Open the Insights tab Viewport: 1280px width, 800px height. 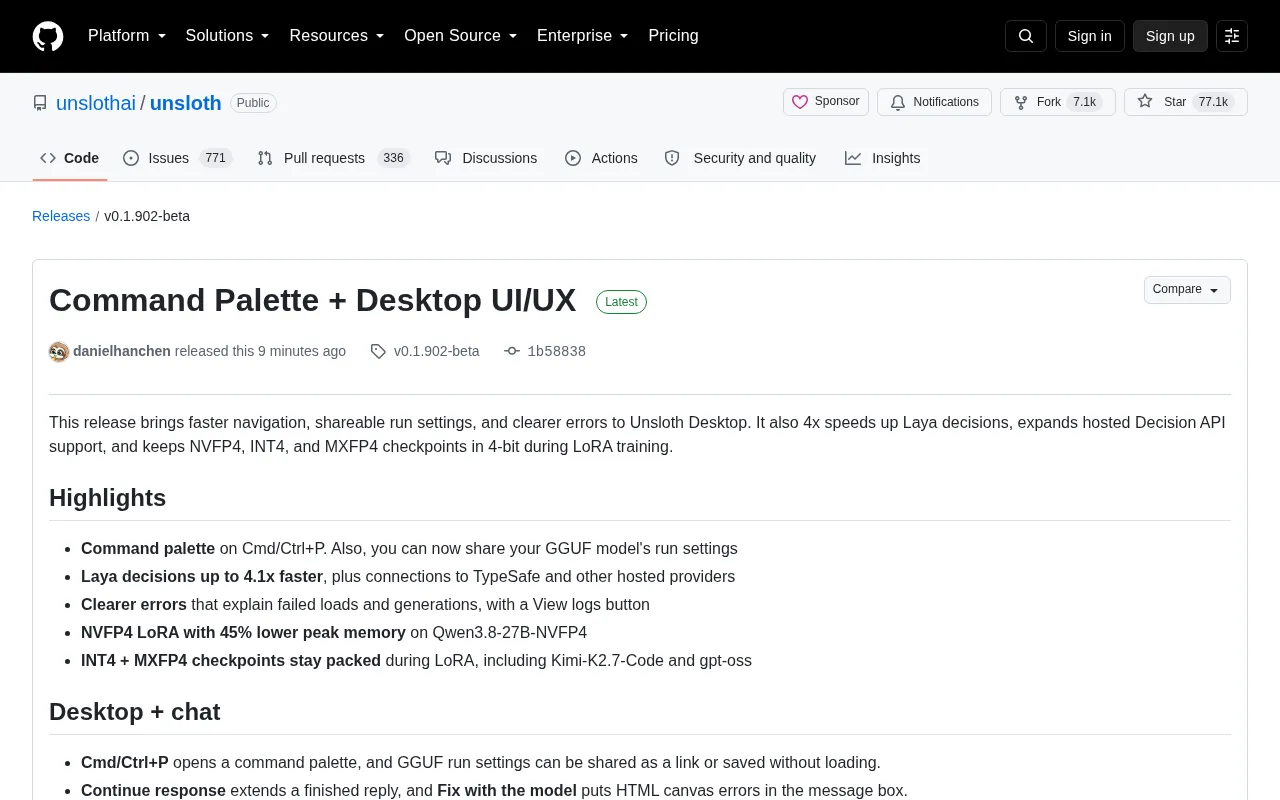point(882,158)
